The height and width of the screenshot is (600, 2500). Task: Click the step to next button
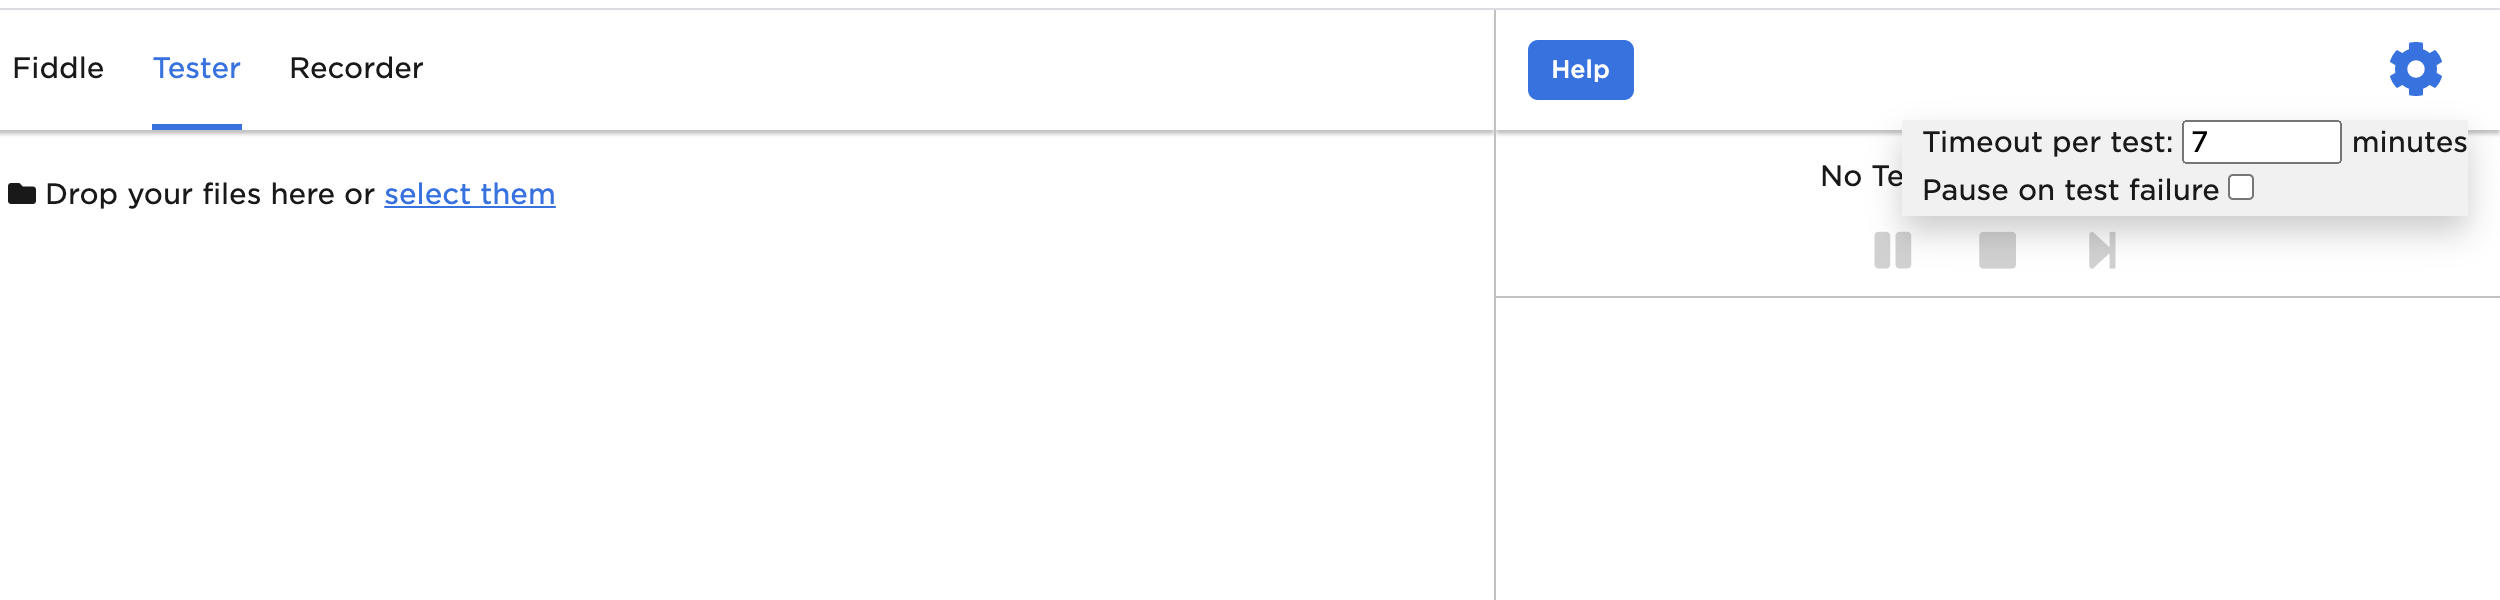click(x=2102, y=250)
